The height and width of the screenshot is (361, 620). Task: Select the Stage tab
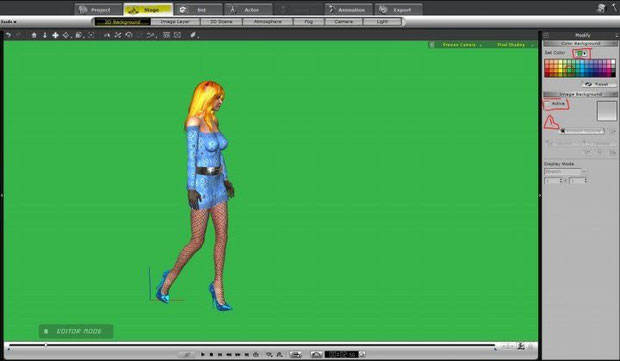click(x=148, y=9)
